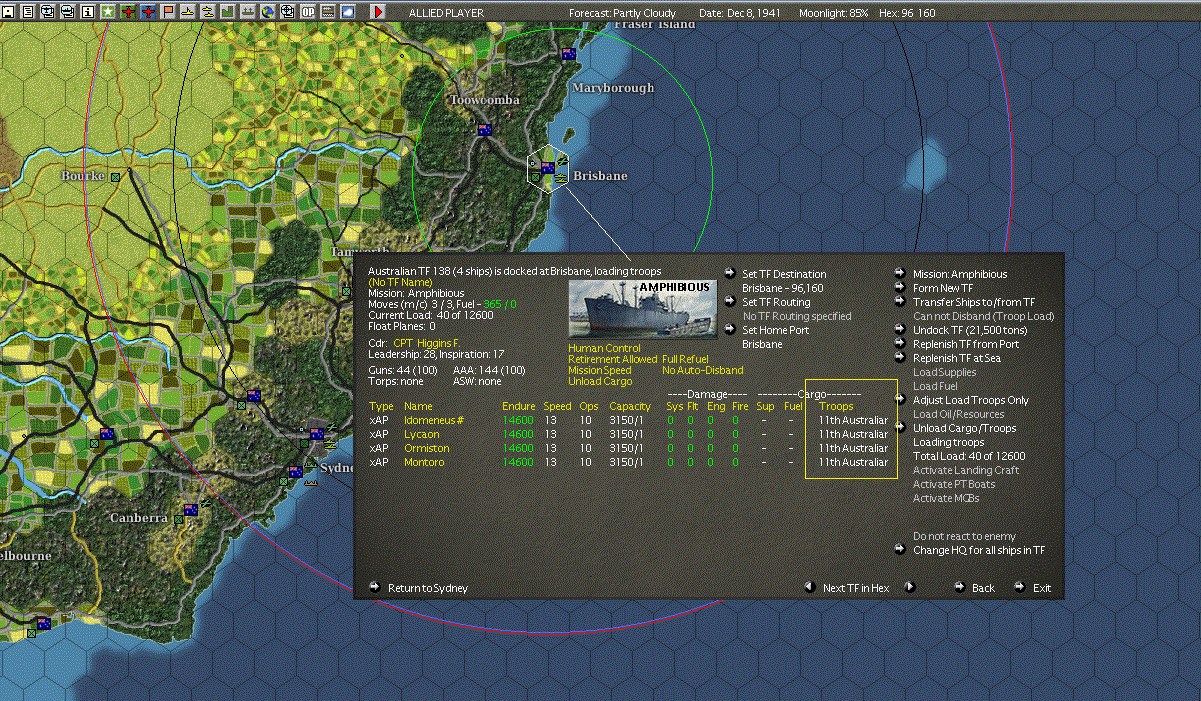This screenshot has height=701, width=1201.
Task: Select the Toowoomba flag marker on the map
Action: [x=485, y=130]
